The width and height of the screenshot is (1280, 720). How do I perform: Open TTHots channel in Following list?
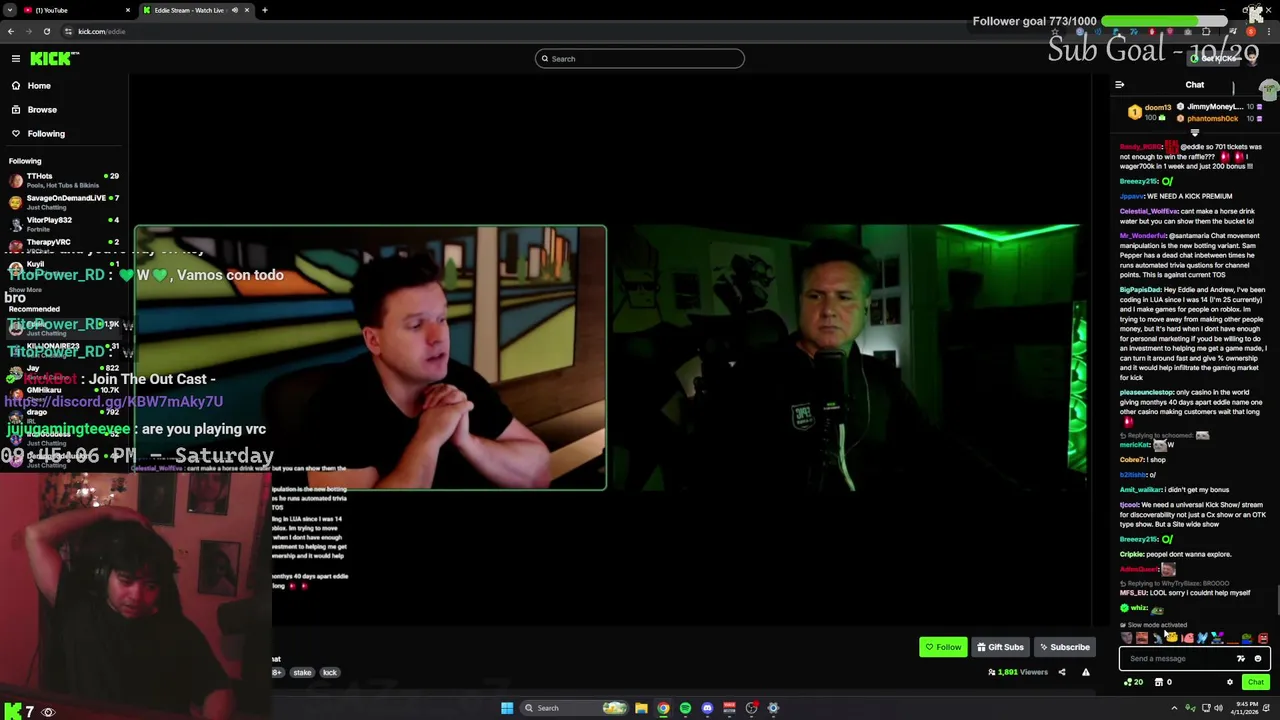[x=64, y=180]
